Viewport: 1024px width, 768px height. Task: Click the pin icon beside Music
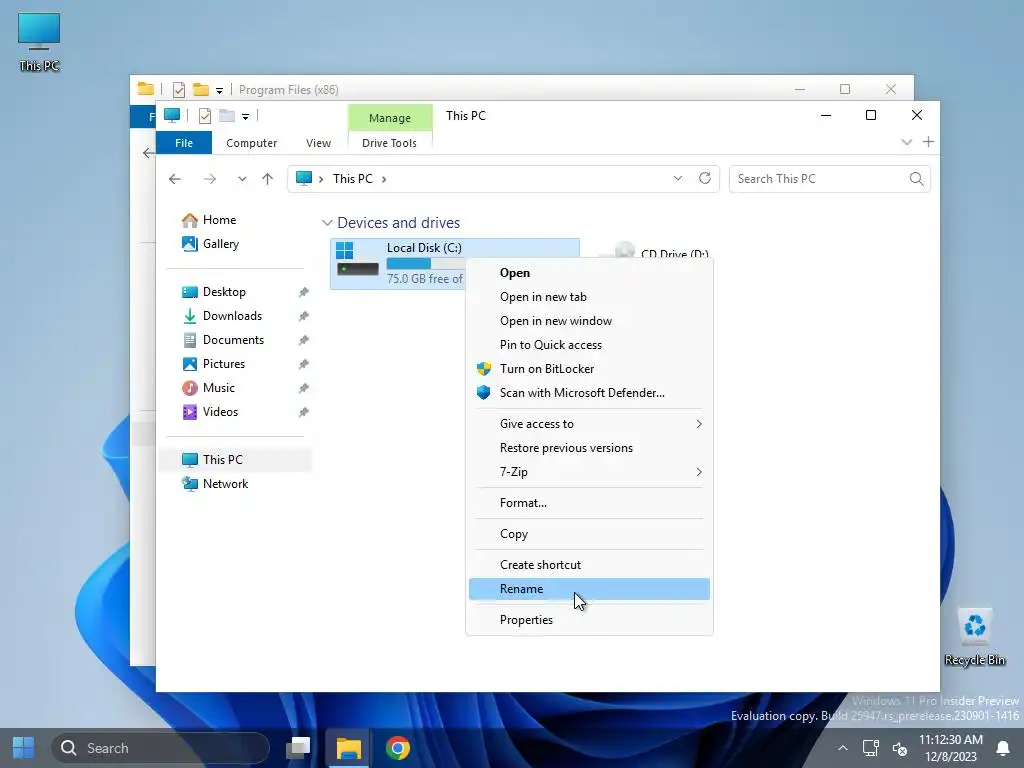click(x=304, y=389)
